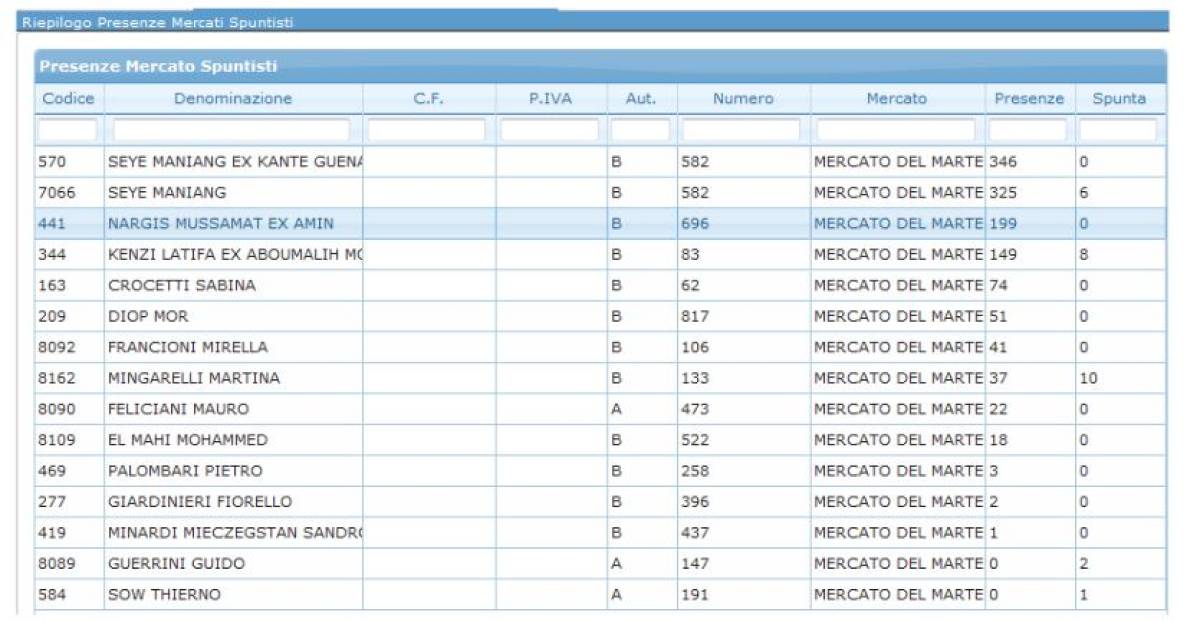Click the GUERRINI GUIDO row entry
Screen dimensions: 1200x622
point(176,564)
